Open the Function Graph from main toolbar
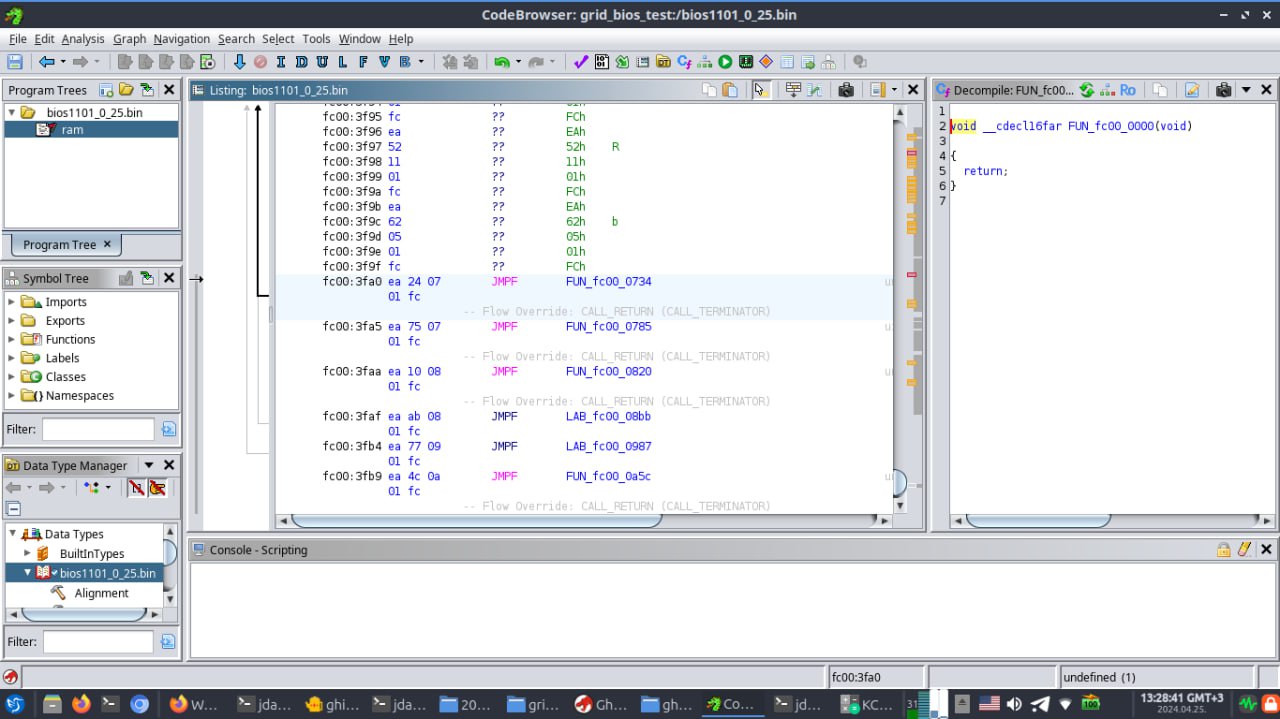 pos(706,62)
